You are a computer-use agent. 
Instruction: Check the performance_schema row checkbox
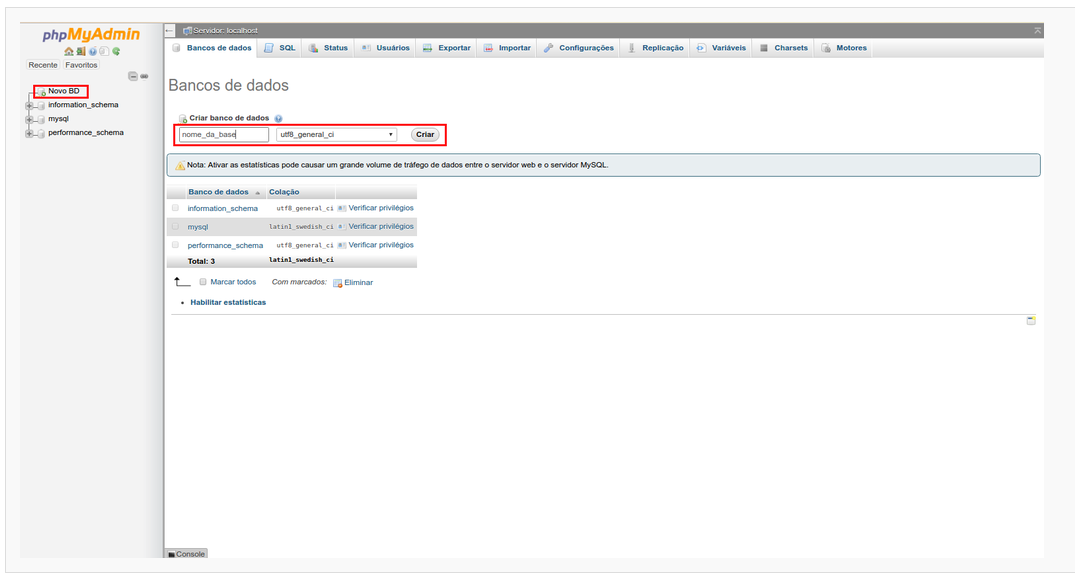coord(176,245)
